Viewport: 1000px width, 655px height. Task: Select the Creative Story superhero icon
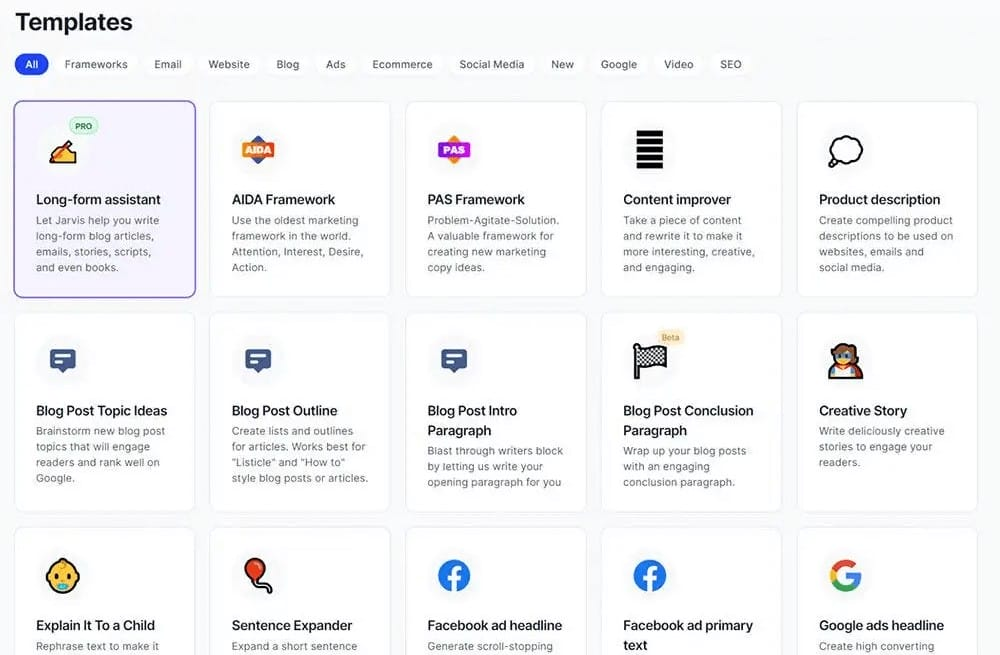(845, 361)
